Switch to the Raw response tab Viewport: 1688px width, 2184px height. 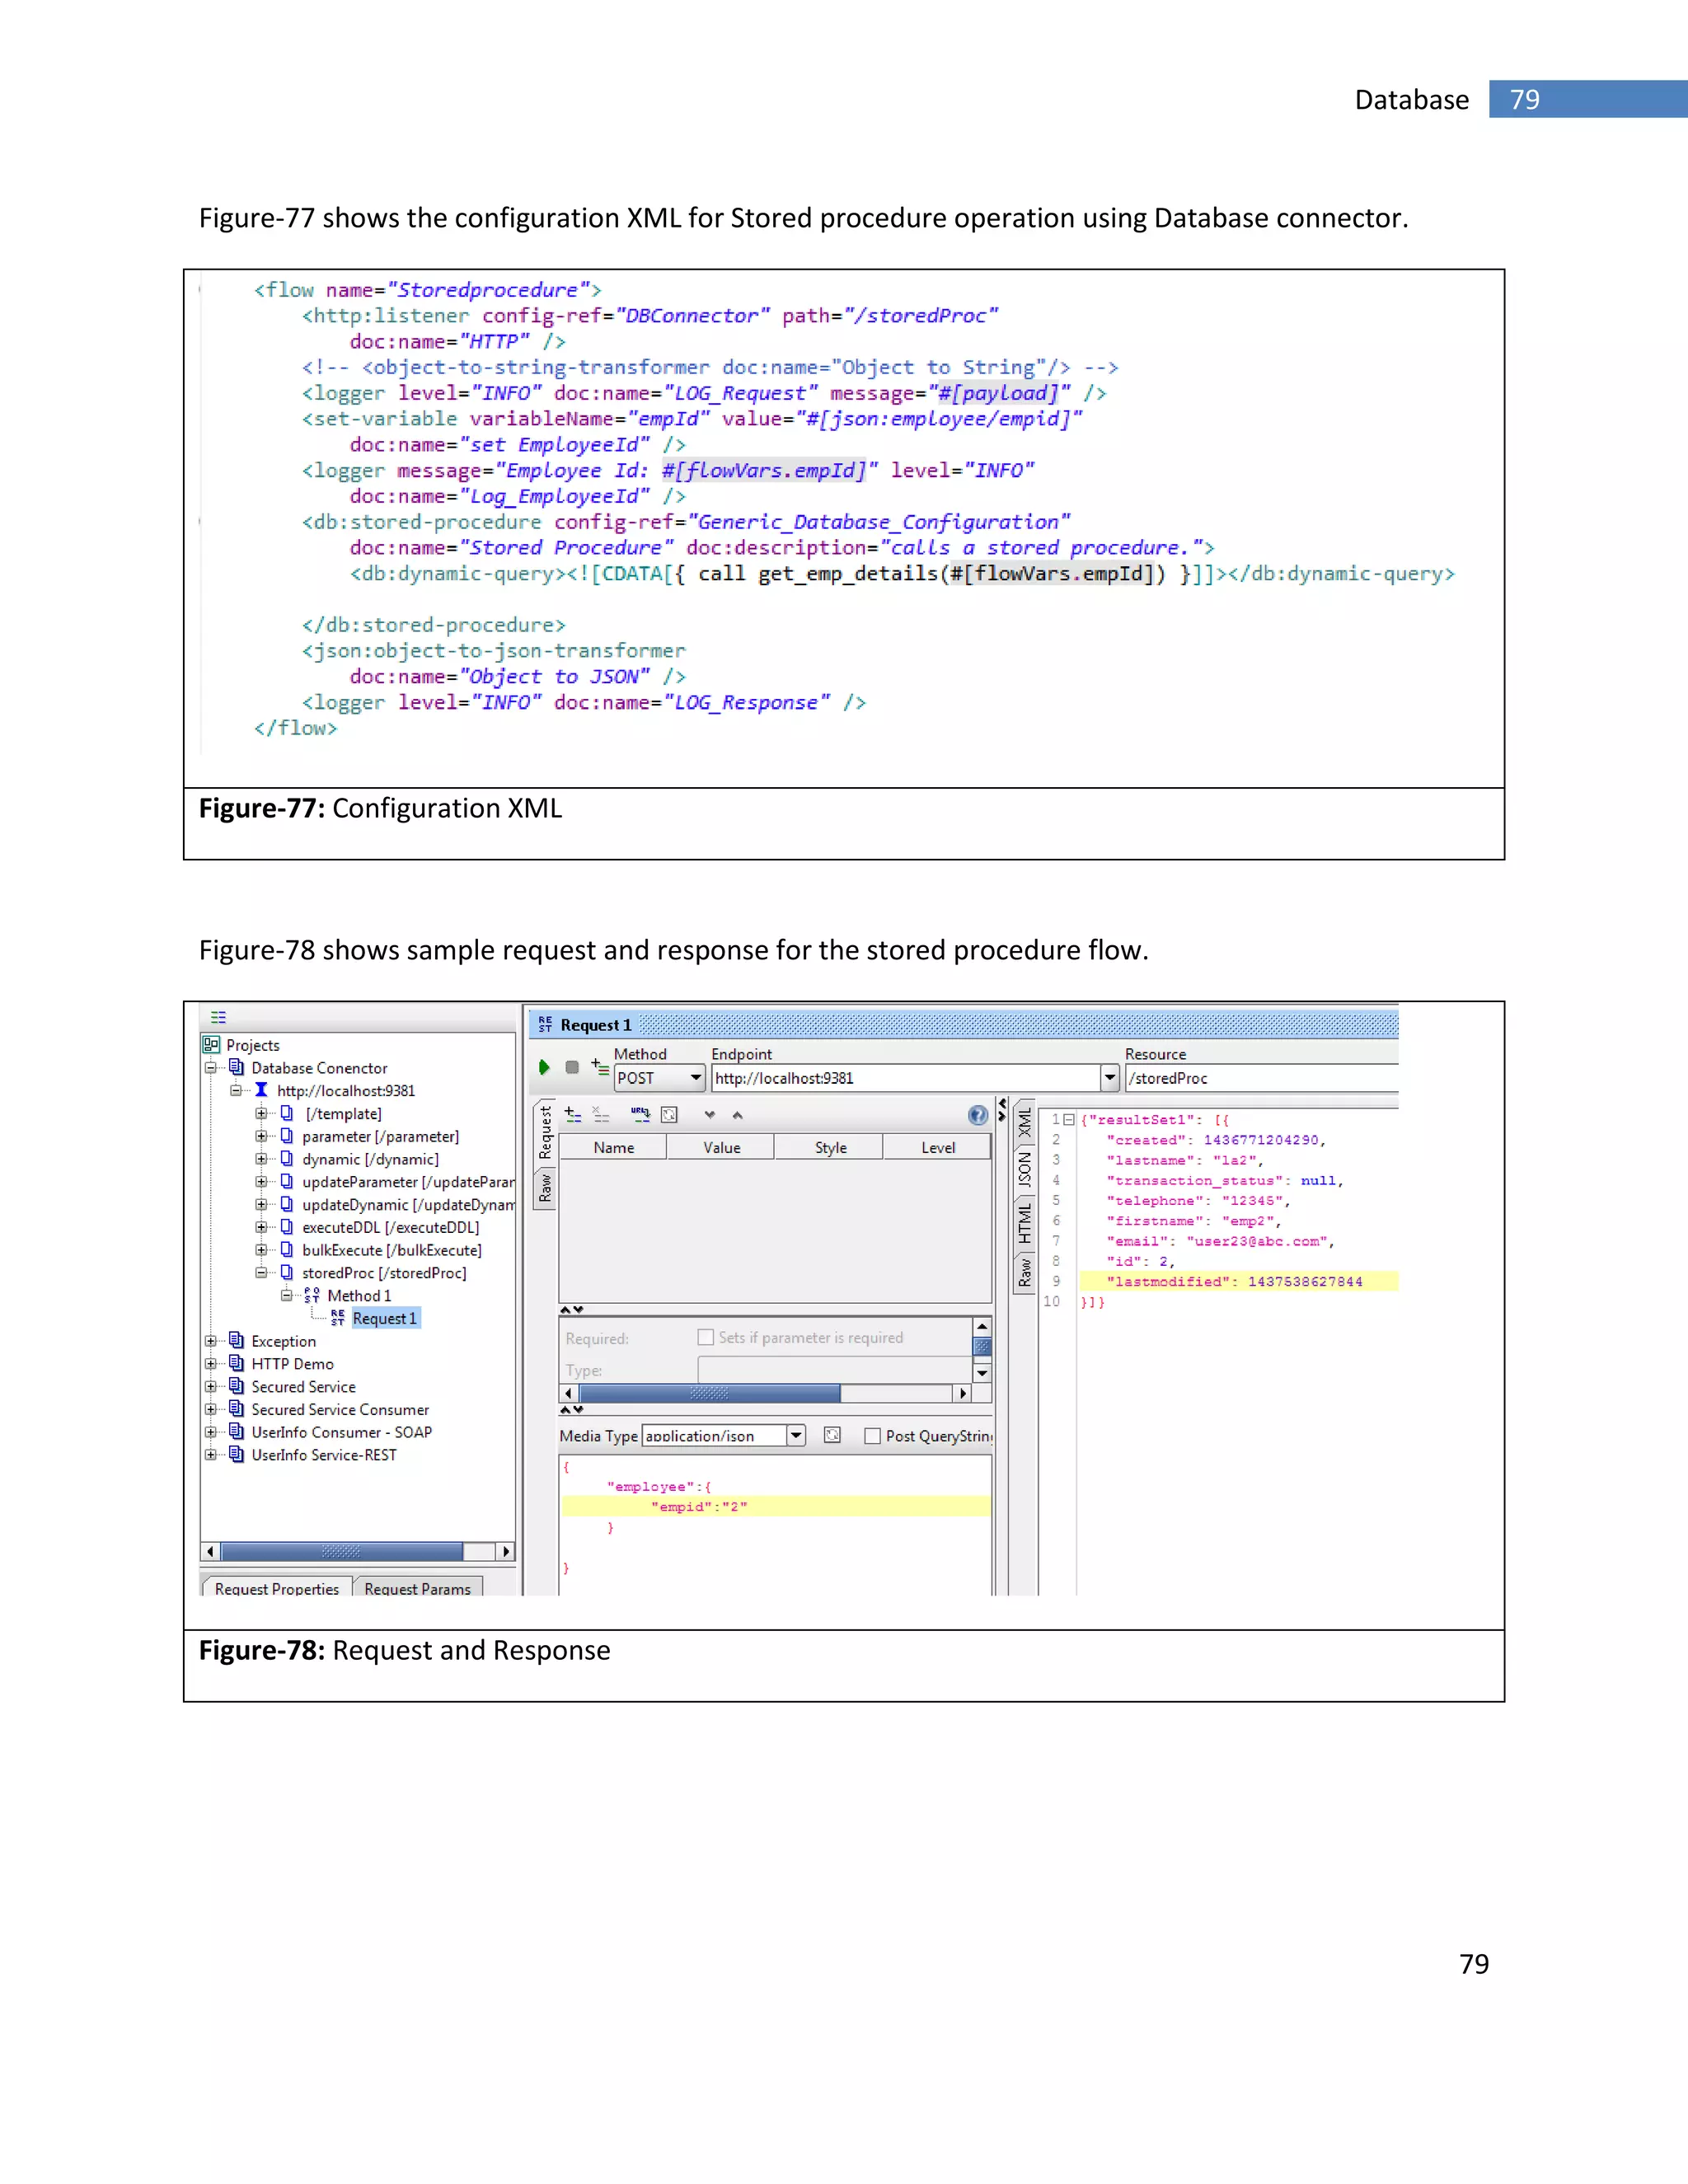[x=1024, y=1273]
